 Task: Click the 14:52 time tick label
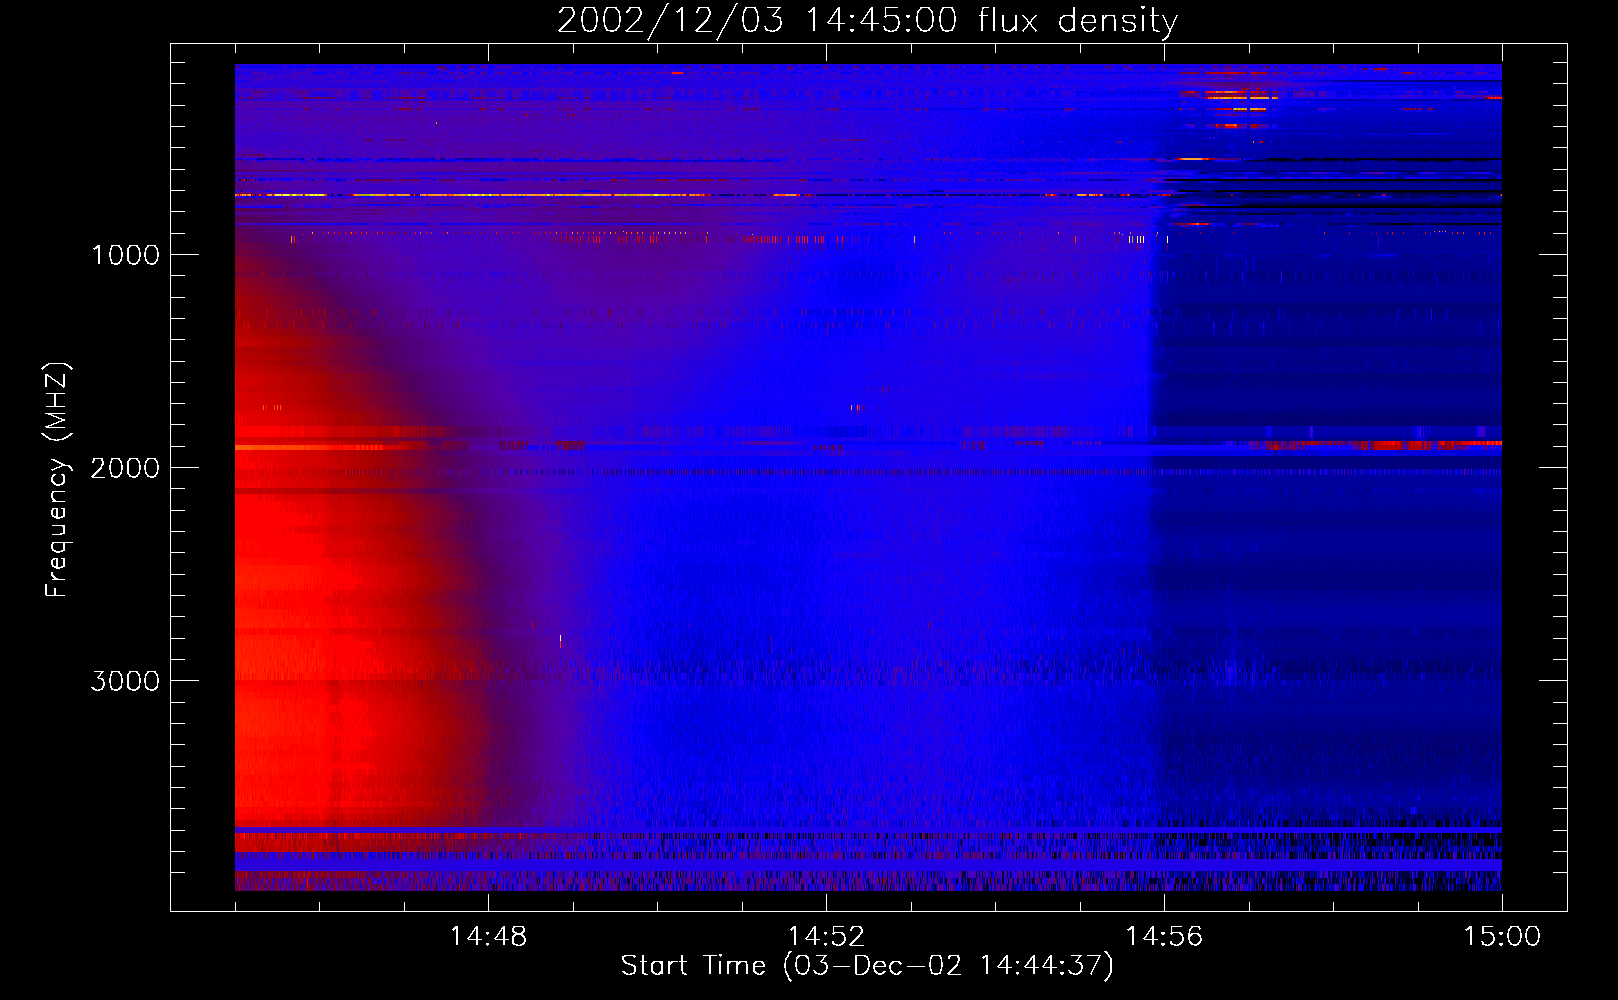tap(826, 937)
